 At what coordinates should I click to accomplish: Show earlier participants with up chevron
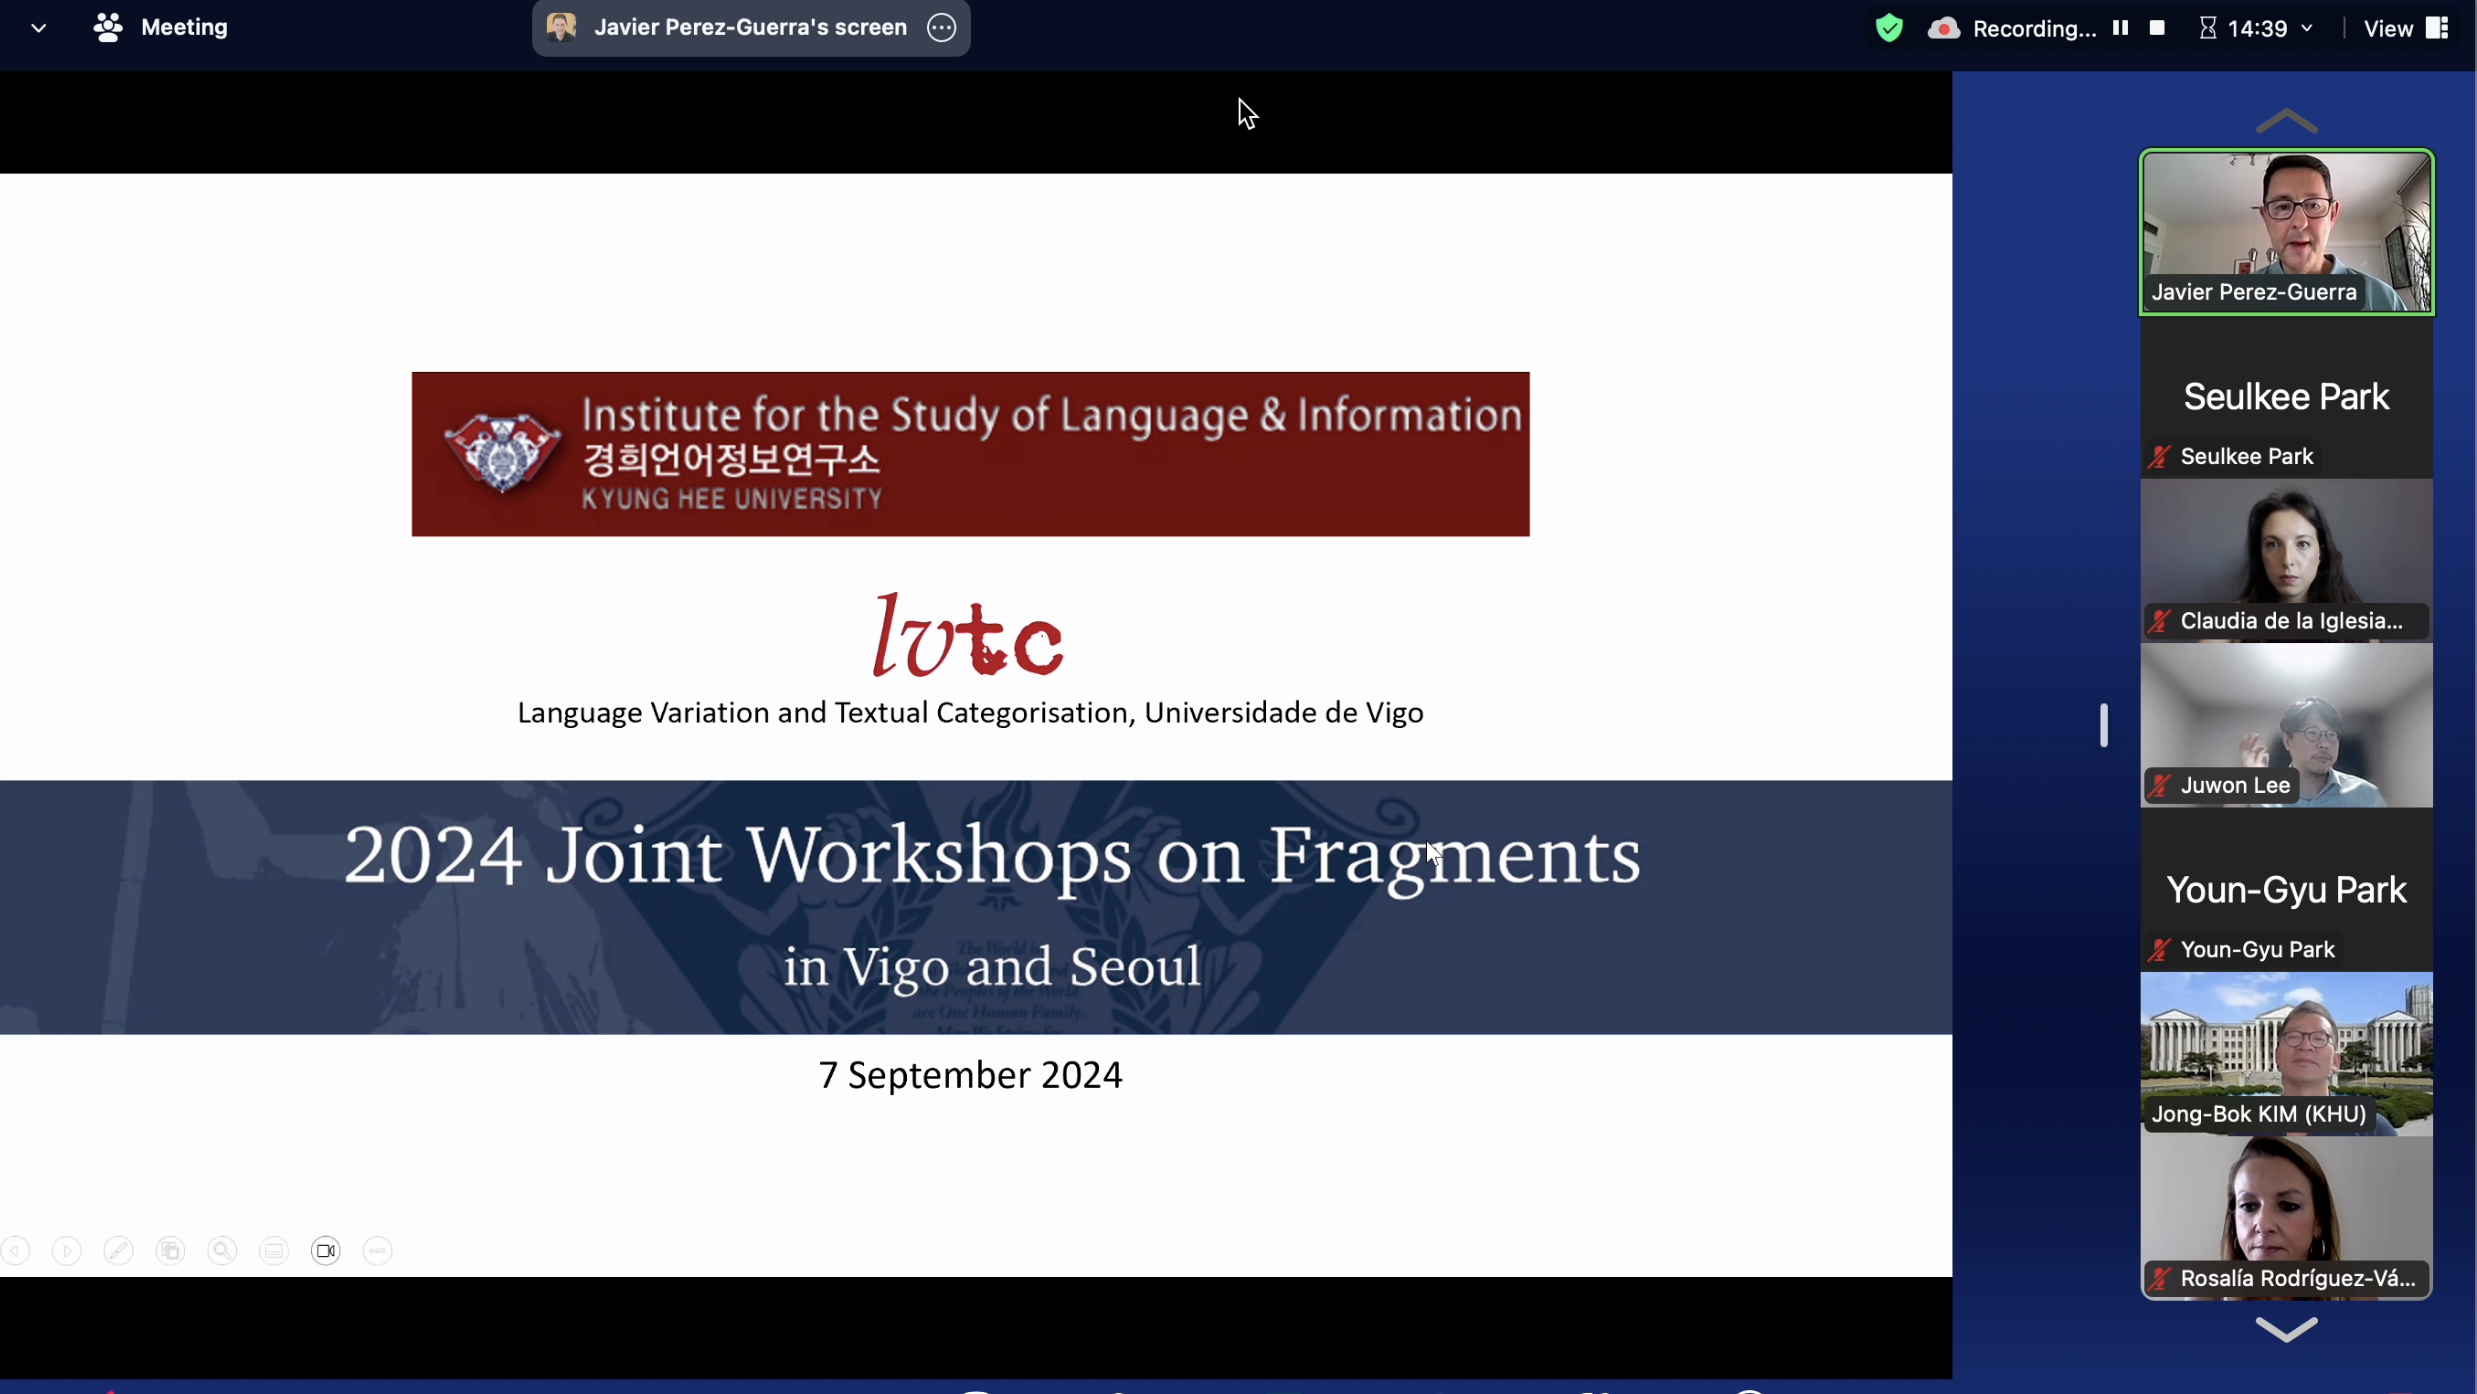click(x=2286, y=122)
